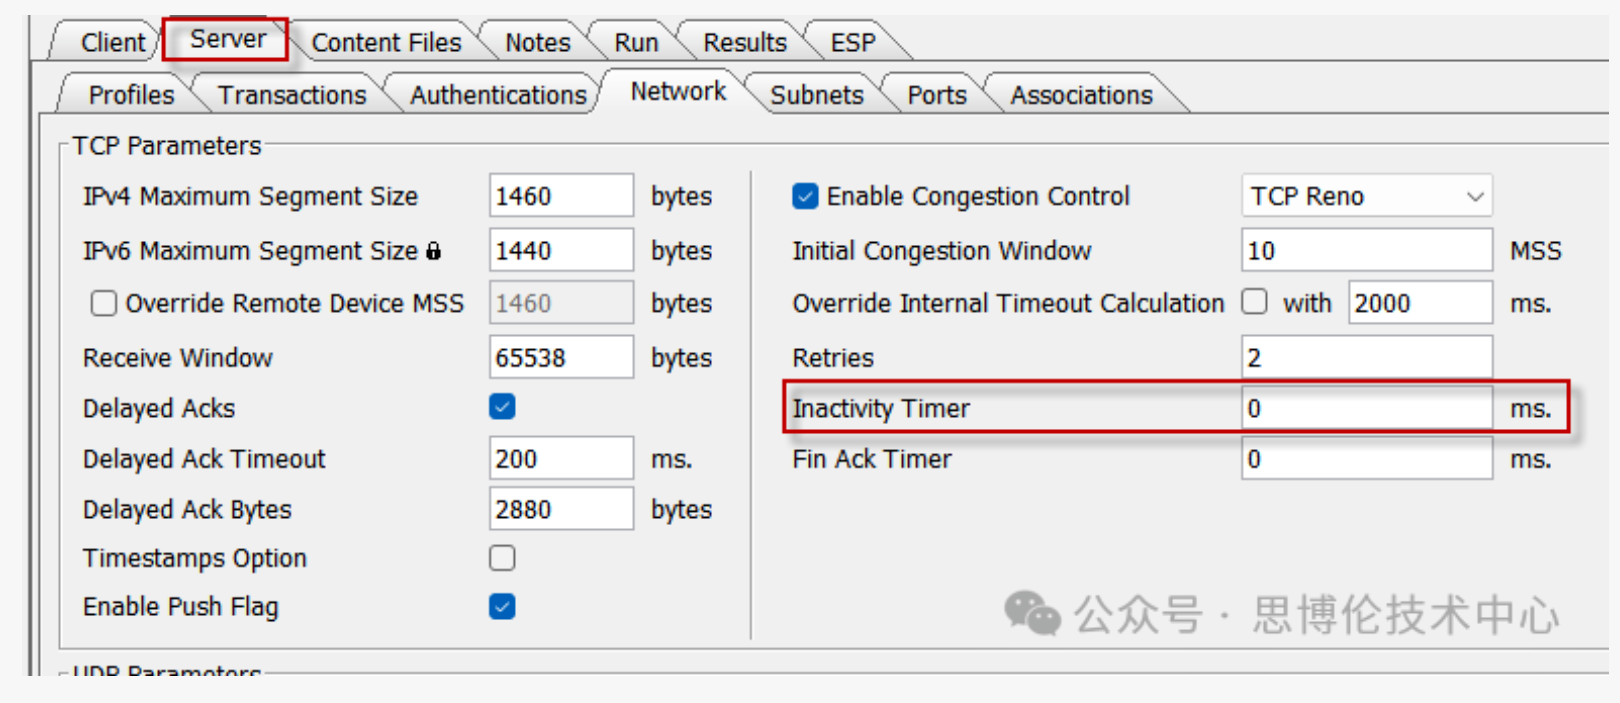Select the Fin Ack Timer field
Image resolution: width=1620 pixels, height=703 pixels.
1366,459
